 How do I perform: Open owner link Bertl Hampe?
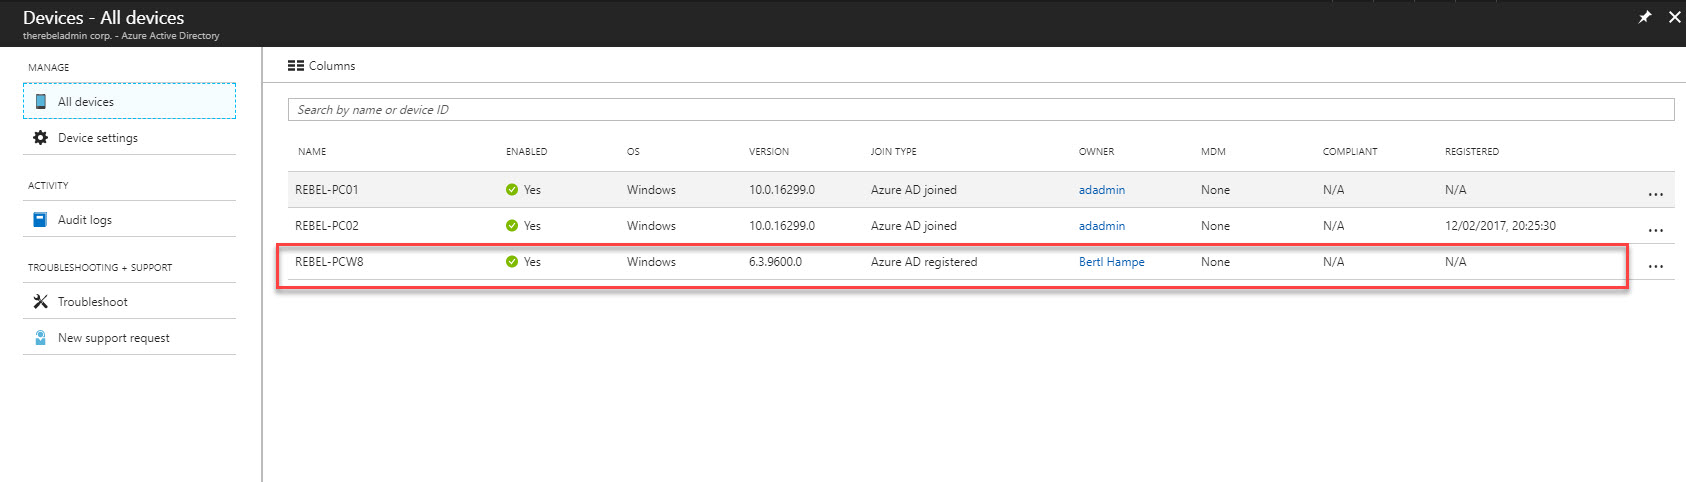(1111, 262)
